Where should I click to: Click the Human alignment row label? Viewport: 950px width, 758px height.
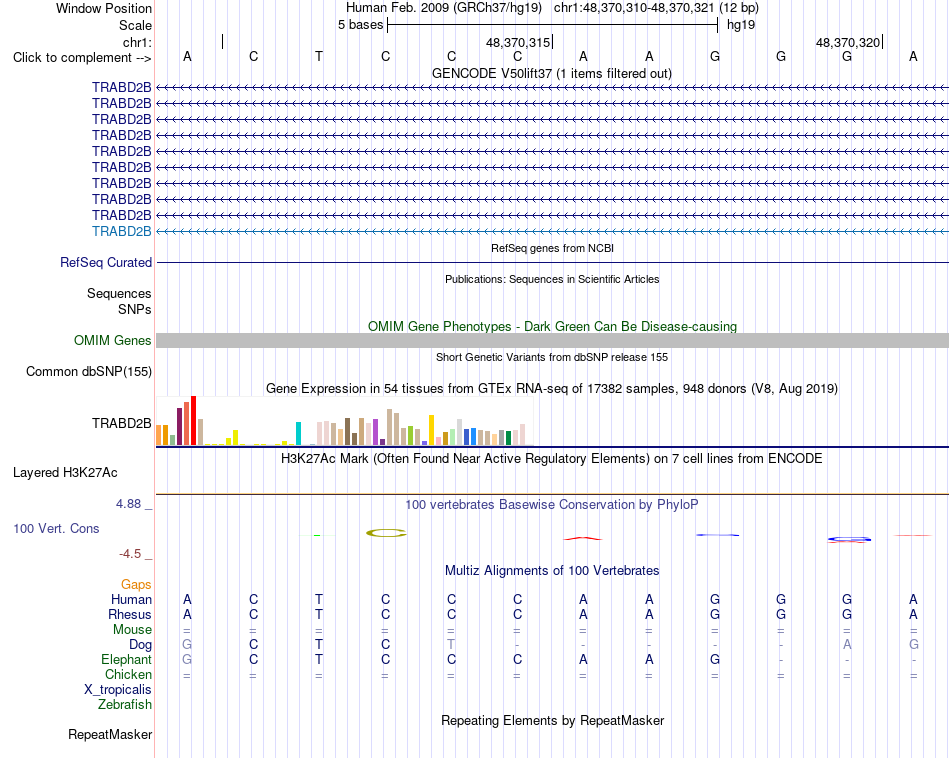tap(131, 599)
